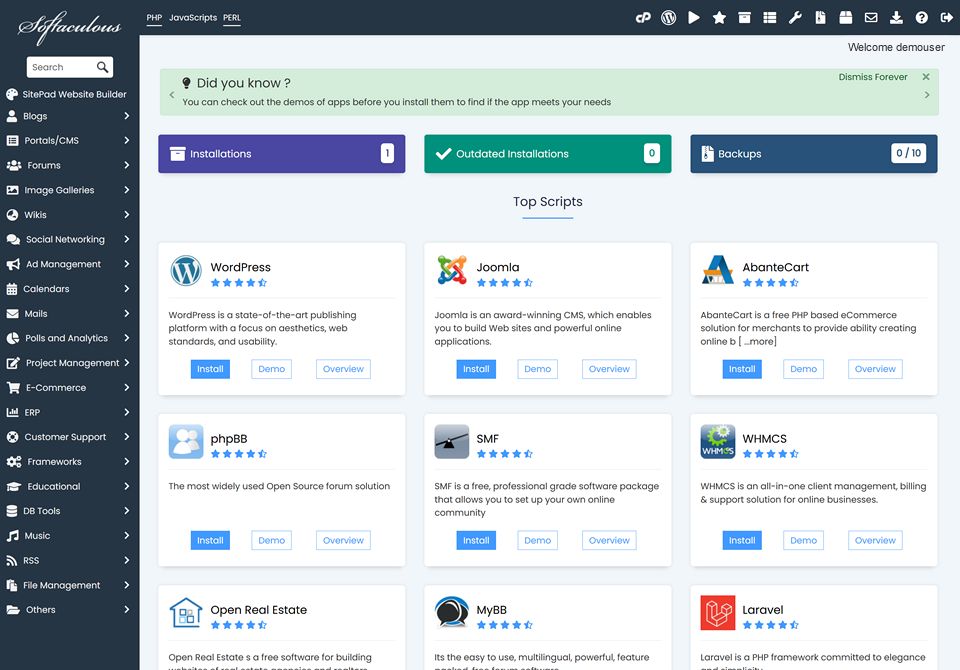Click the logout arrow icon
The image size is (960, 670).
[x=947, y=18]
